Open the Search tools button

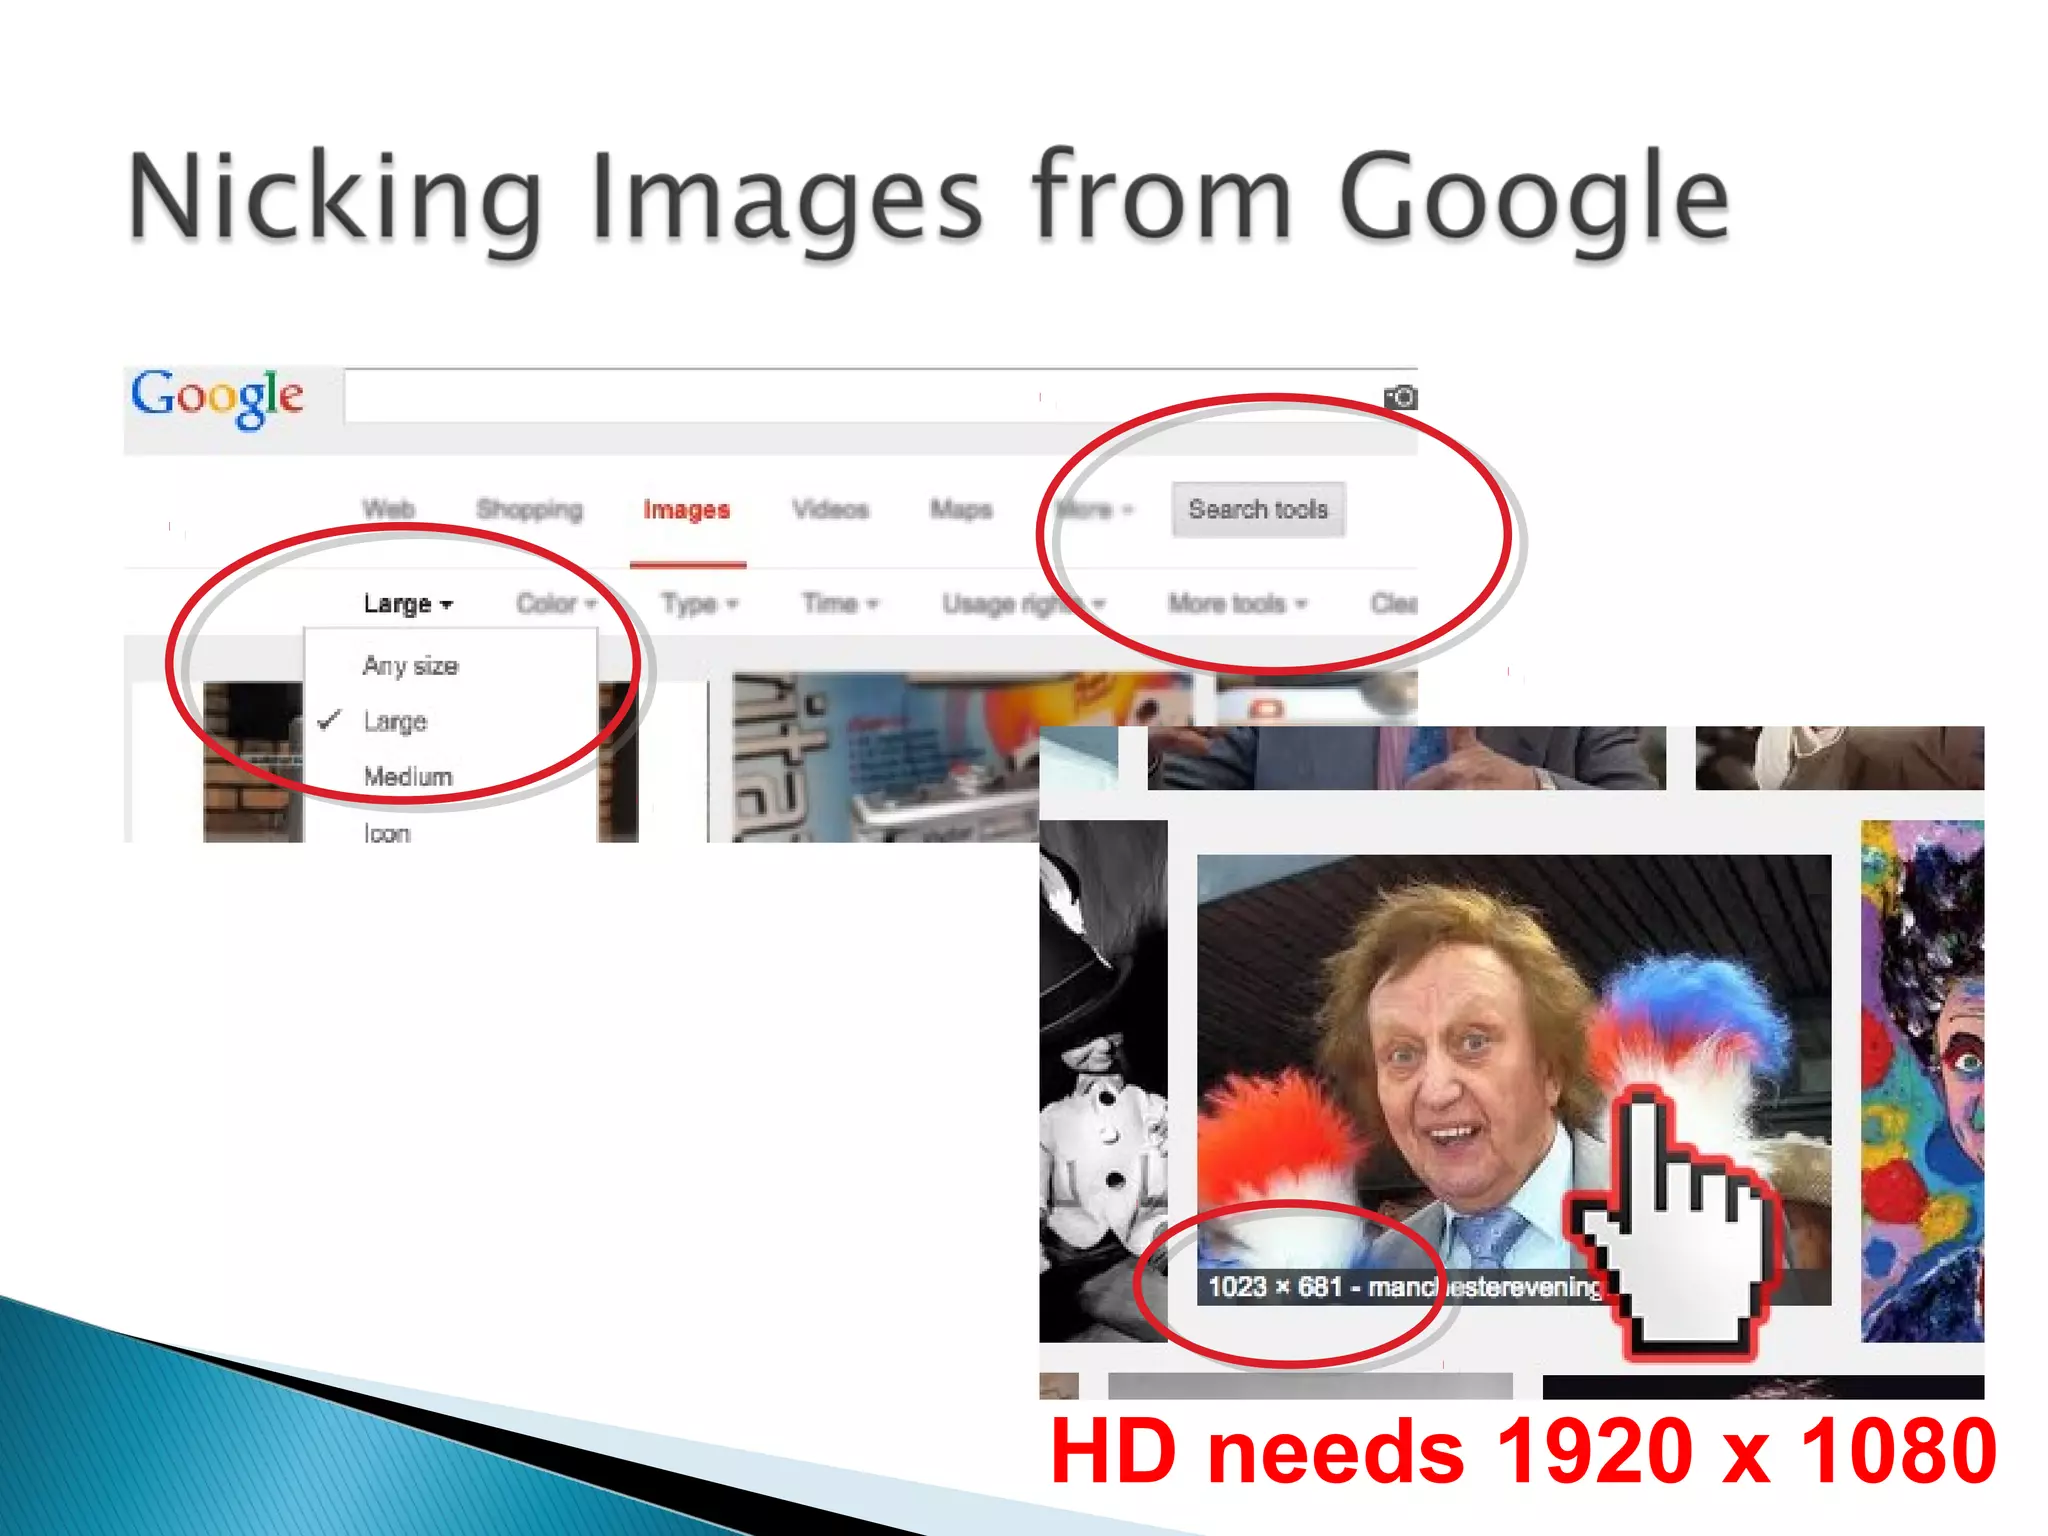tap(1257, 510)
